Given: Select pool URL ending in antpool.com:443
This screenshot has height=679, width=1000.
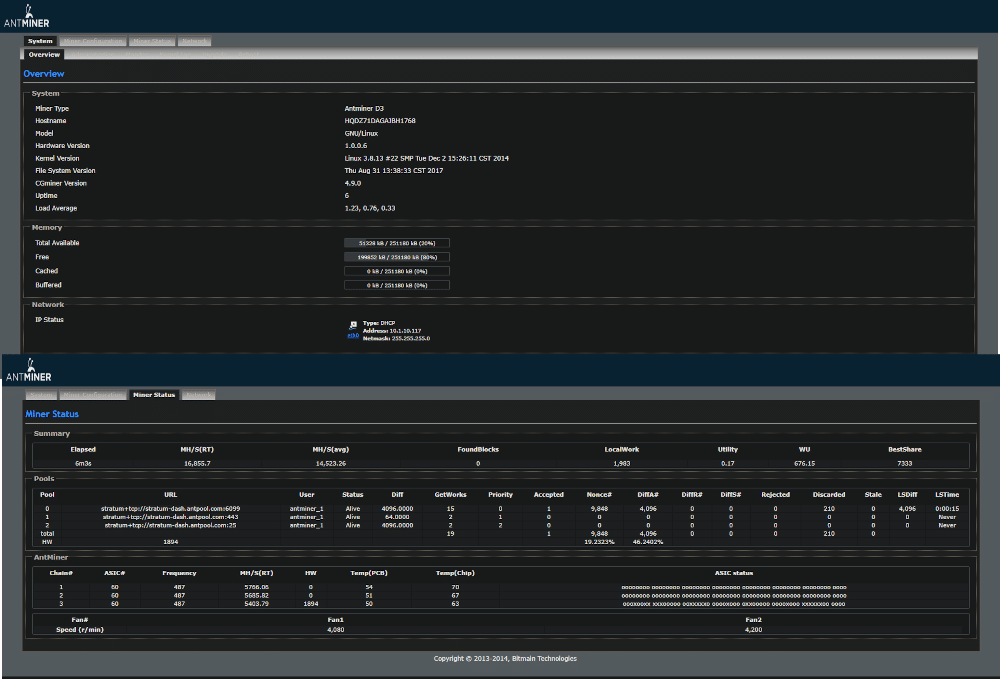Looking at the screenshot, I should click(x=170, y=517).
